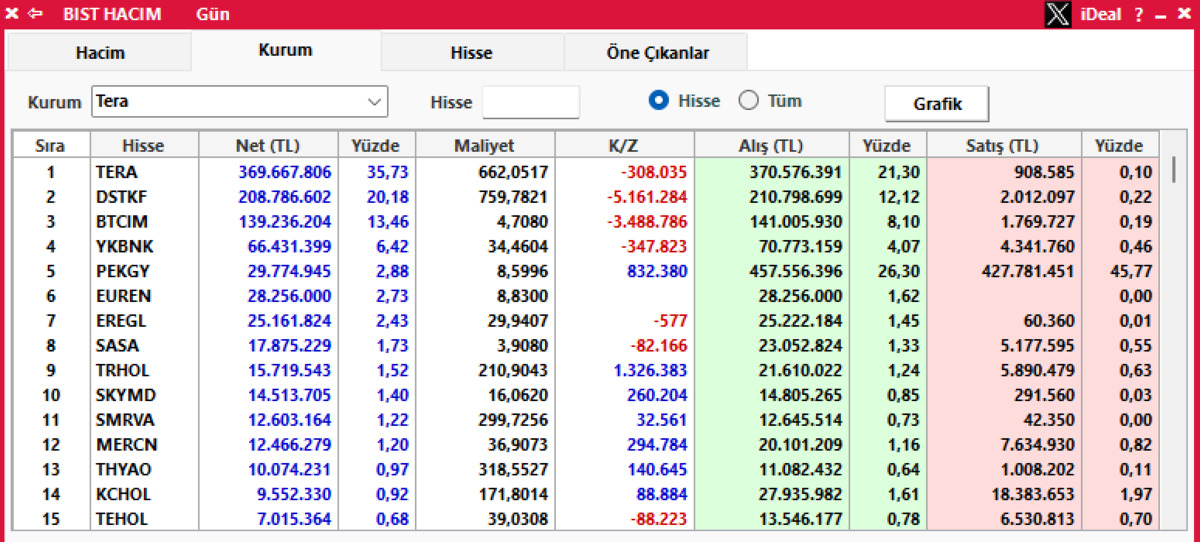Select the SKYMD stock cell
Screen dimensions: 1200x542
pos(143,395)
